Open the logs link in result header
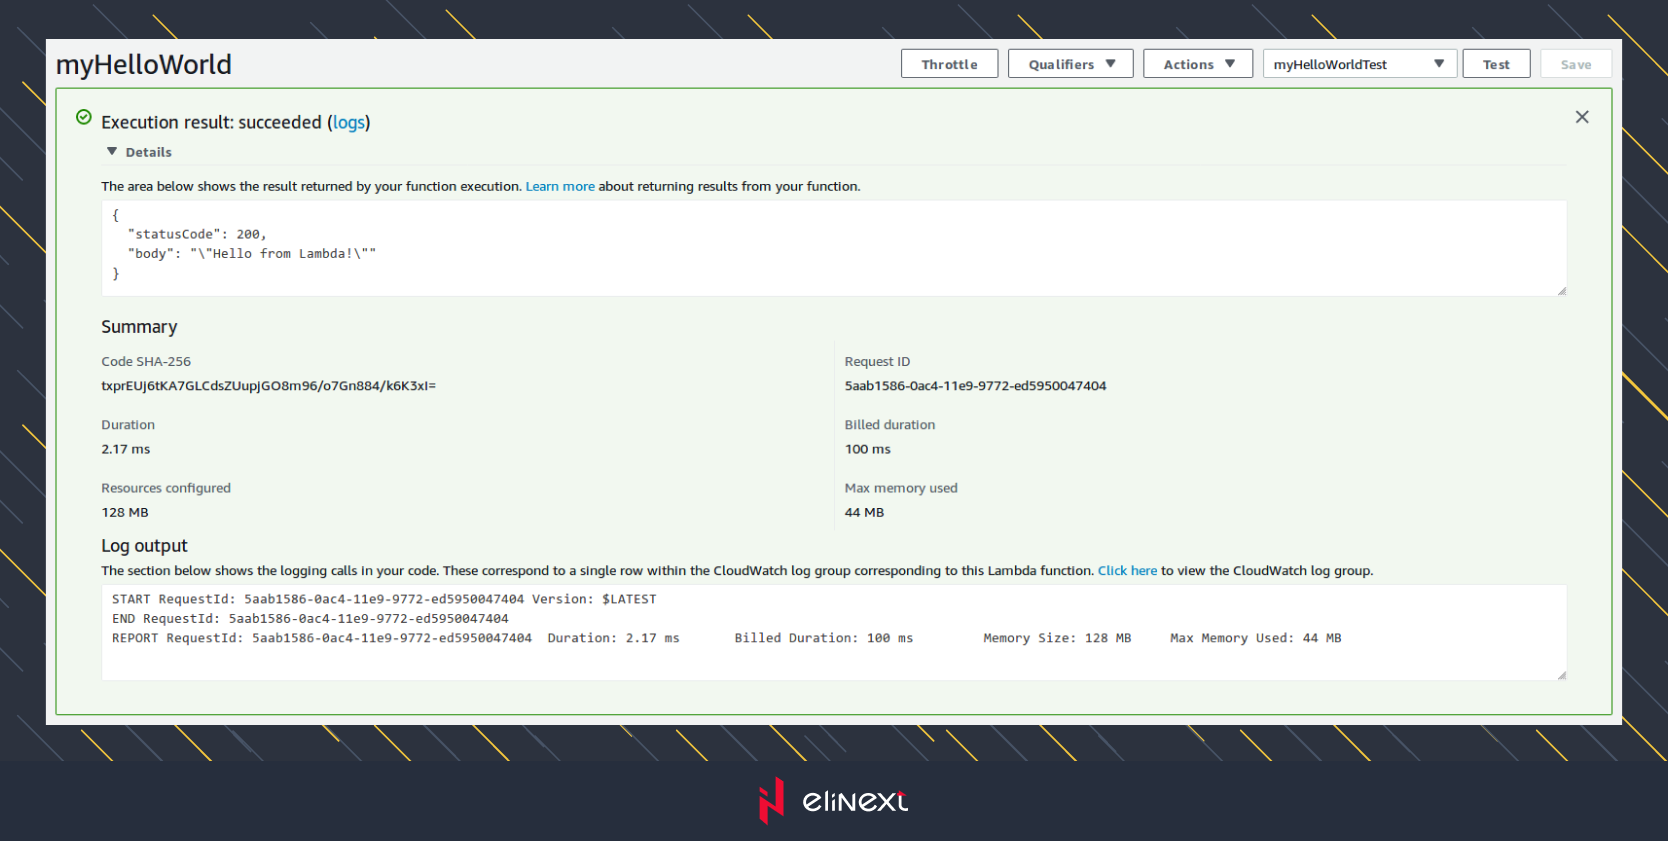This screenshot has width=1668, height=841. coord(348,122)
